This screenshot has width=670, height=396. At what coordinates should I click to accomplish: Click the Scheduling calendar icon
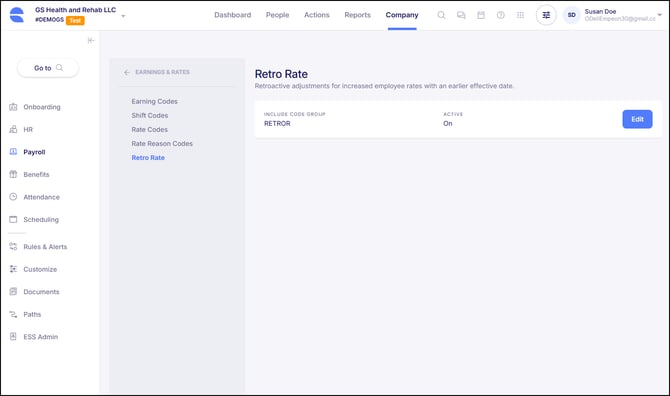13,219
